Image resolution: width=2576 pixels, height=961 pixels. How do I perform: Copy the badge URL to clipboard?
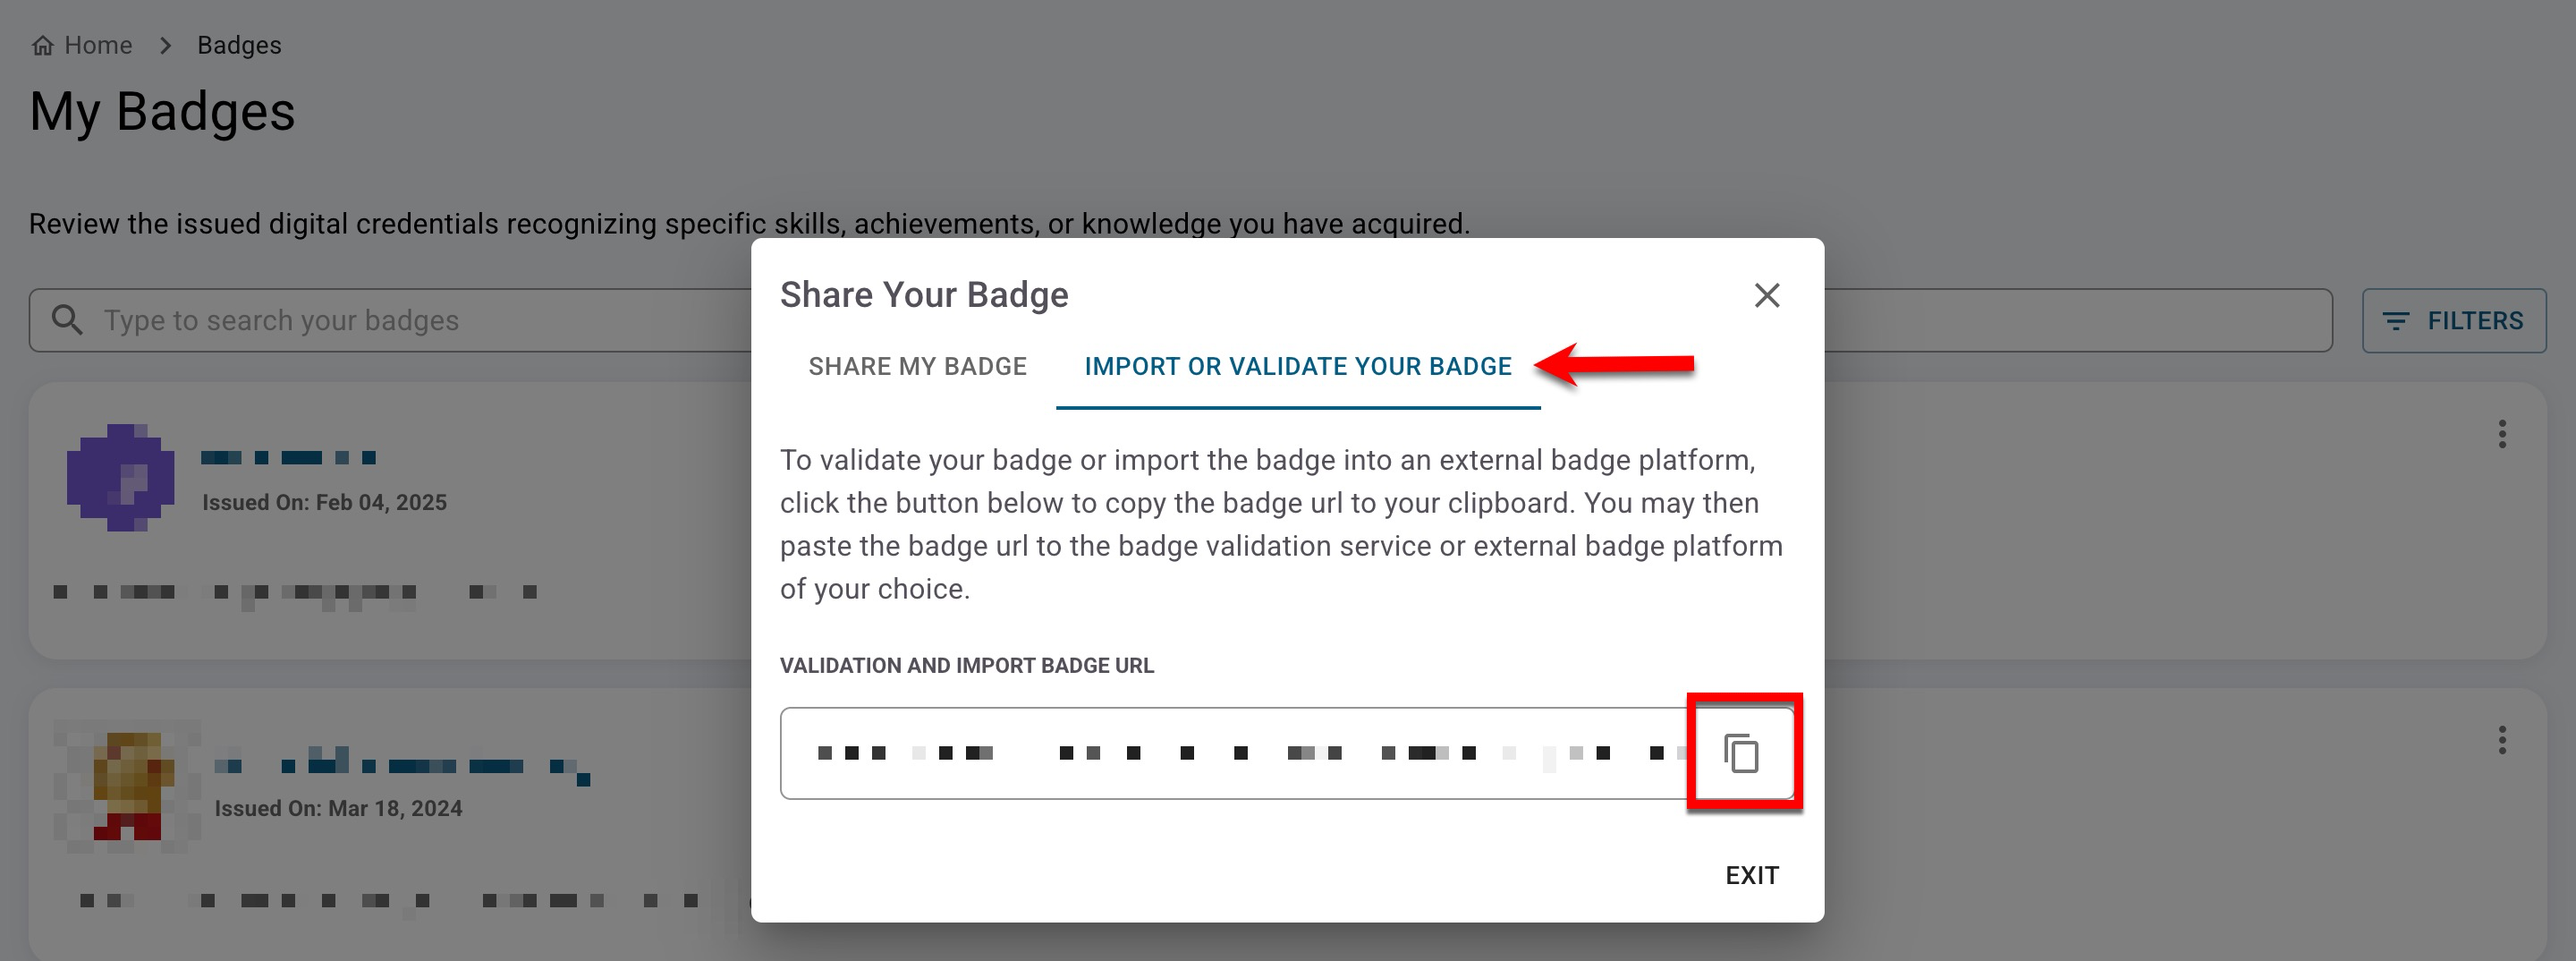tap(1741, 753)
